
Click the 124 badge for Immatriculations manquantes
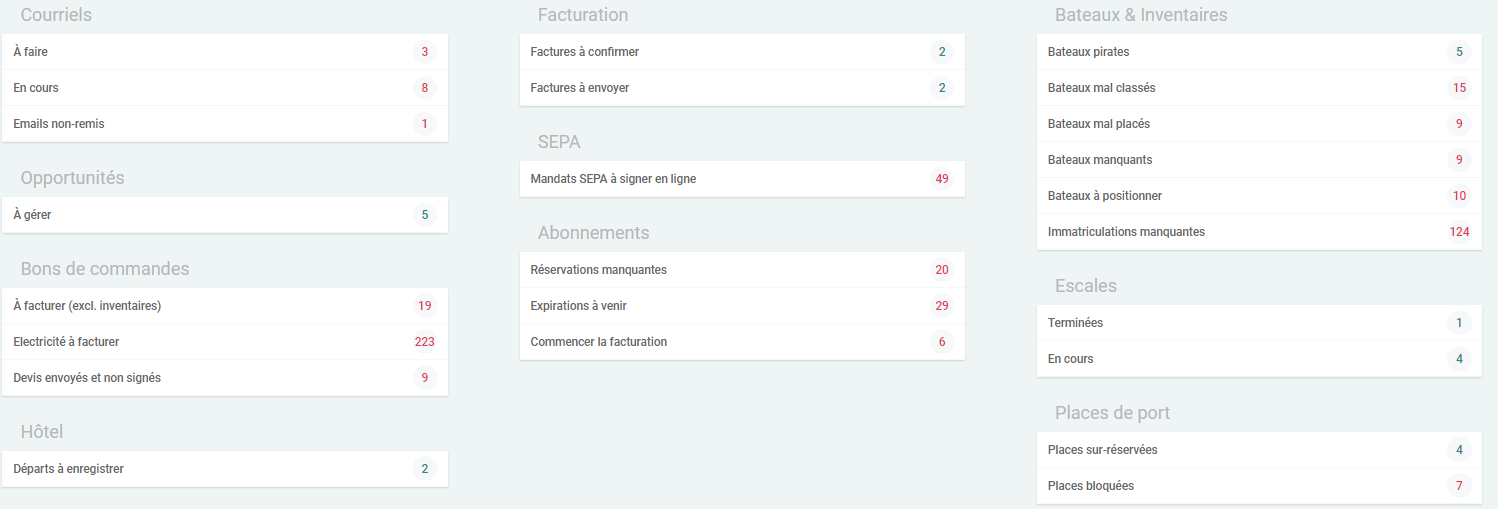coord(1459,232)
